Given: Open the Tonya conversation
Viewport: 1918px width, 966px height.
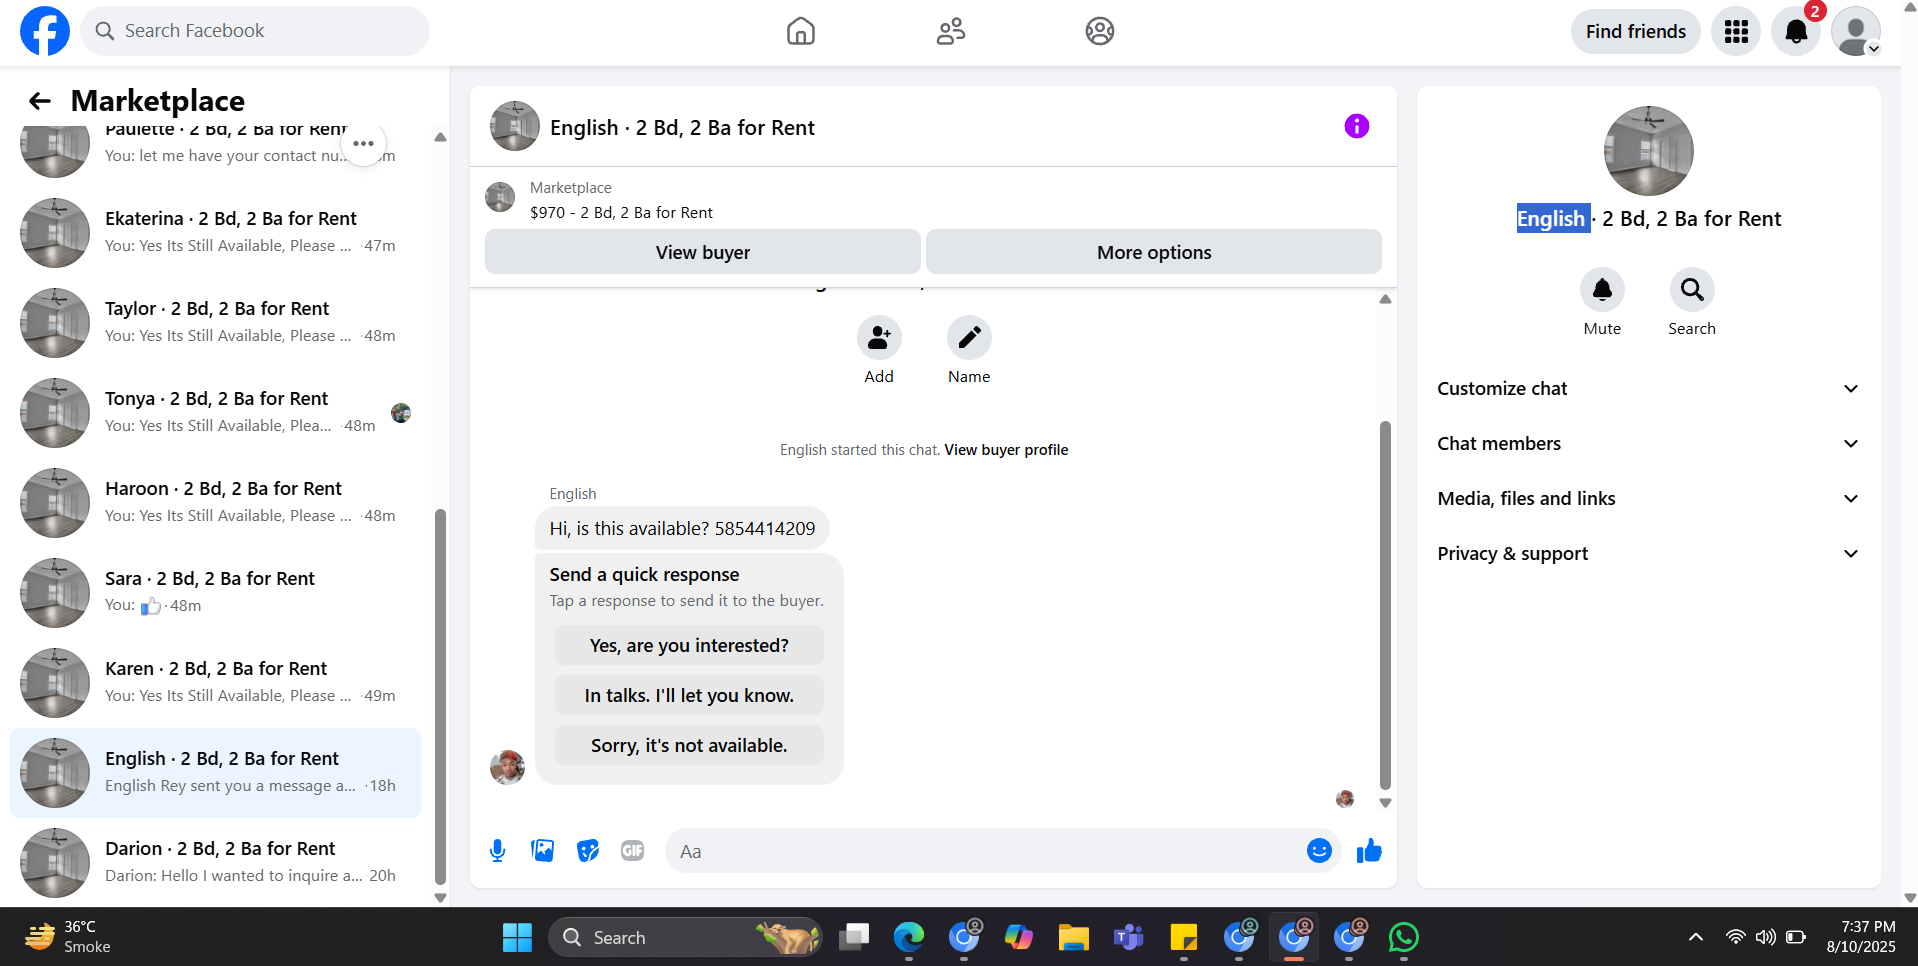Looking at the screenshot, I should [215, 412].
